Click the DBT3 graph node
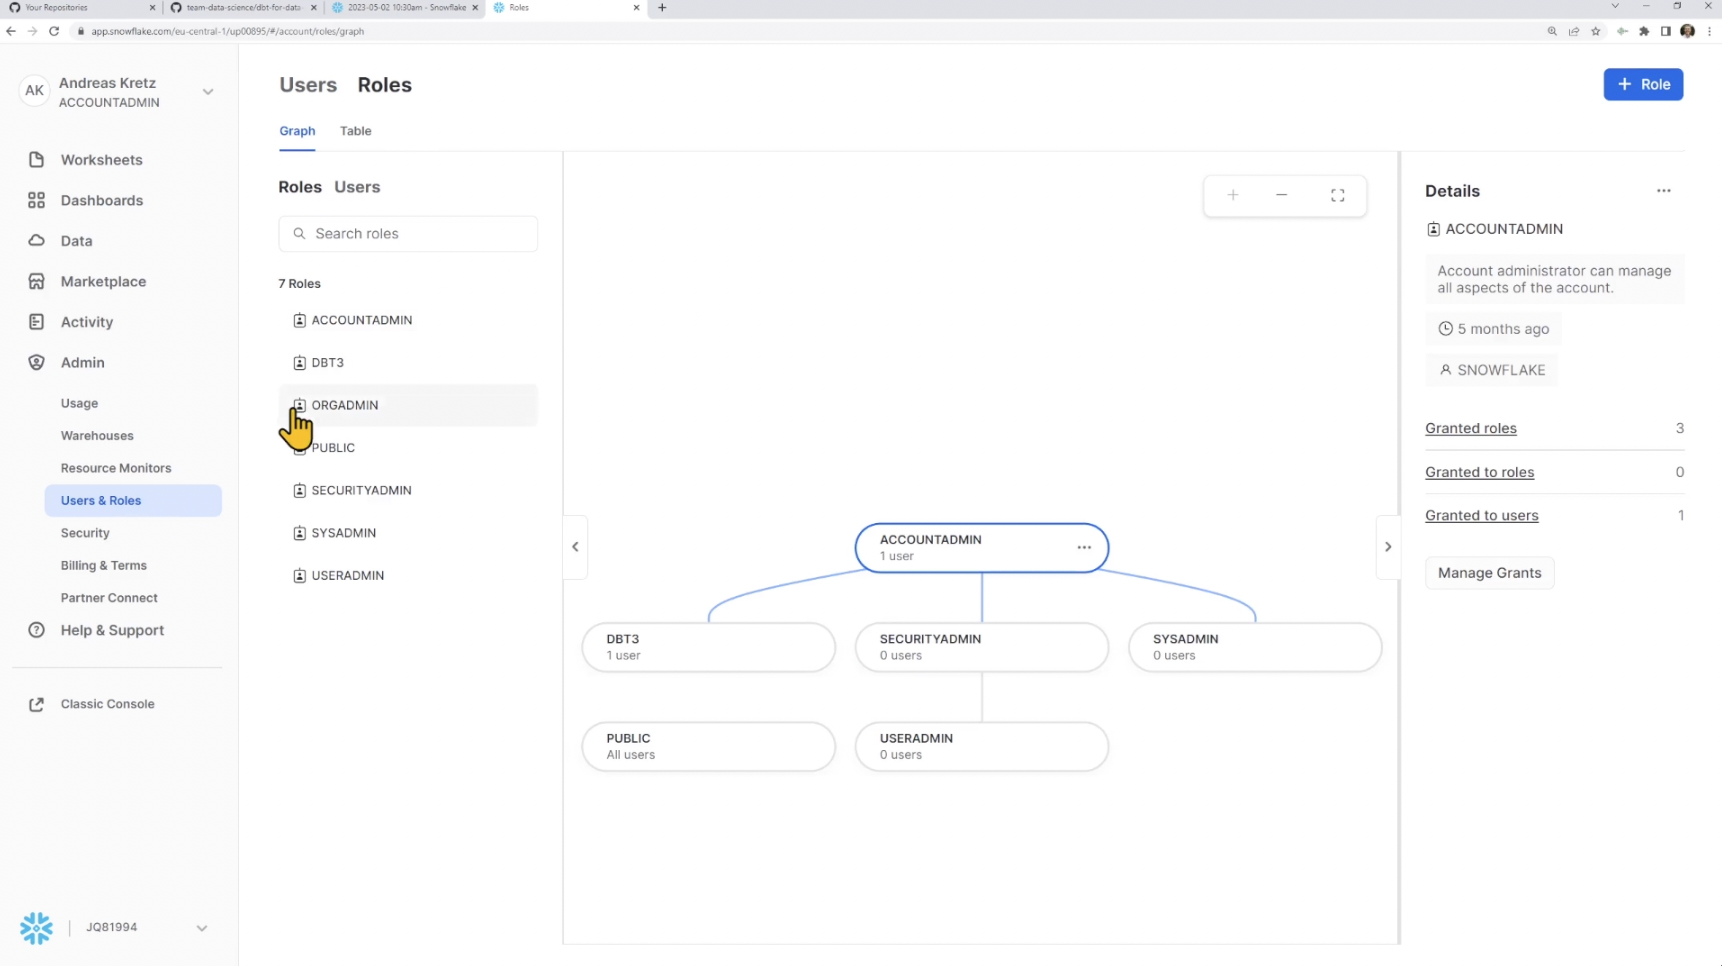The height and width of the screenshot is (966, 1722). coord(708,647)
